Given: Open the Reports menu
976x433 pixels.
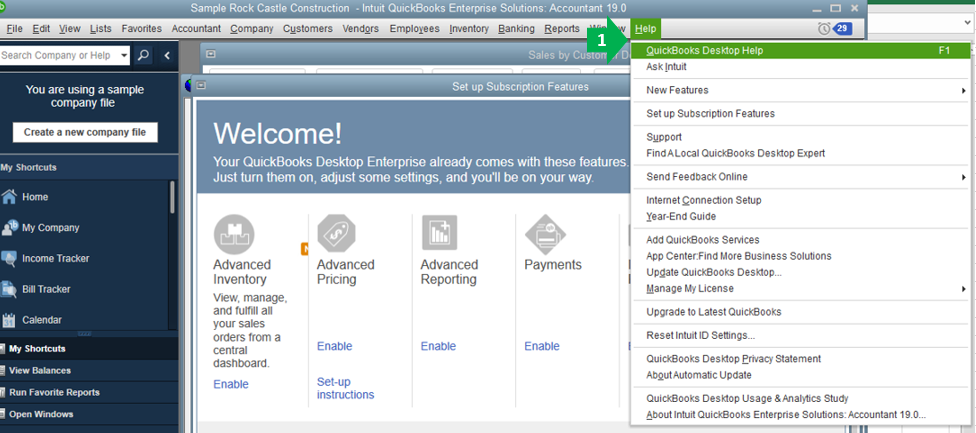Looking at the screenshot, I should point(562,29).
